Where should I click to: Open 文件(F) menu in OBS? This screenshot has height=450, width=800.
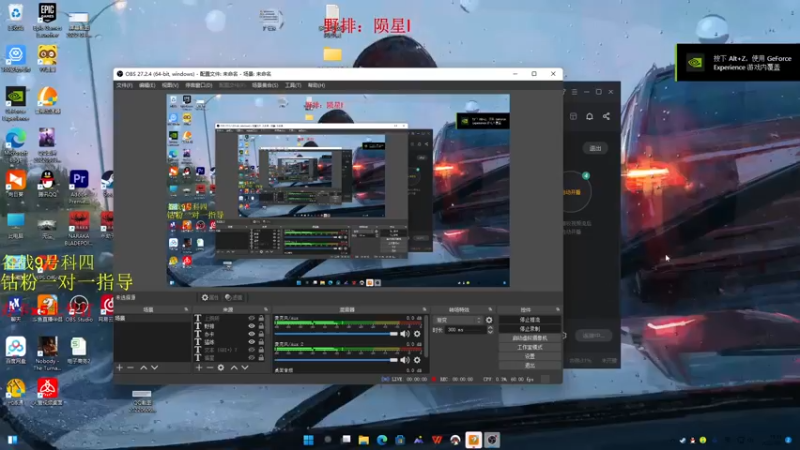(124, 85)
